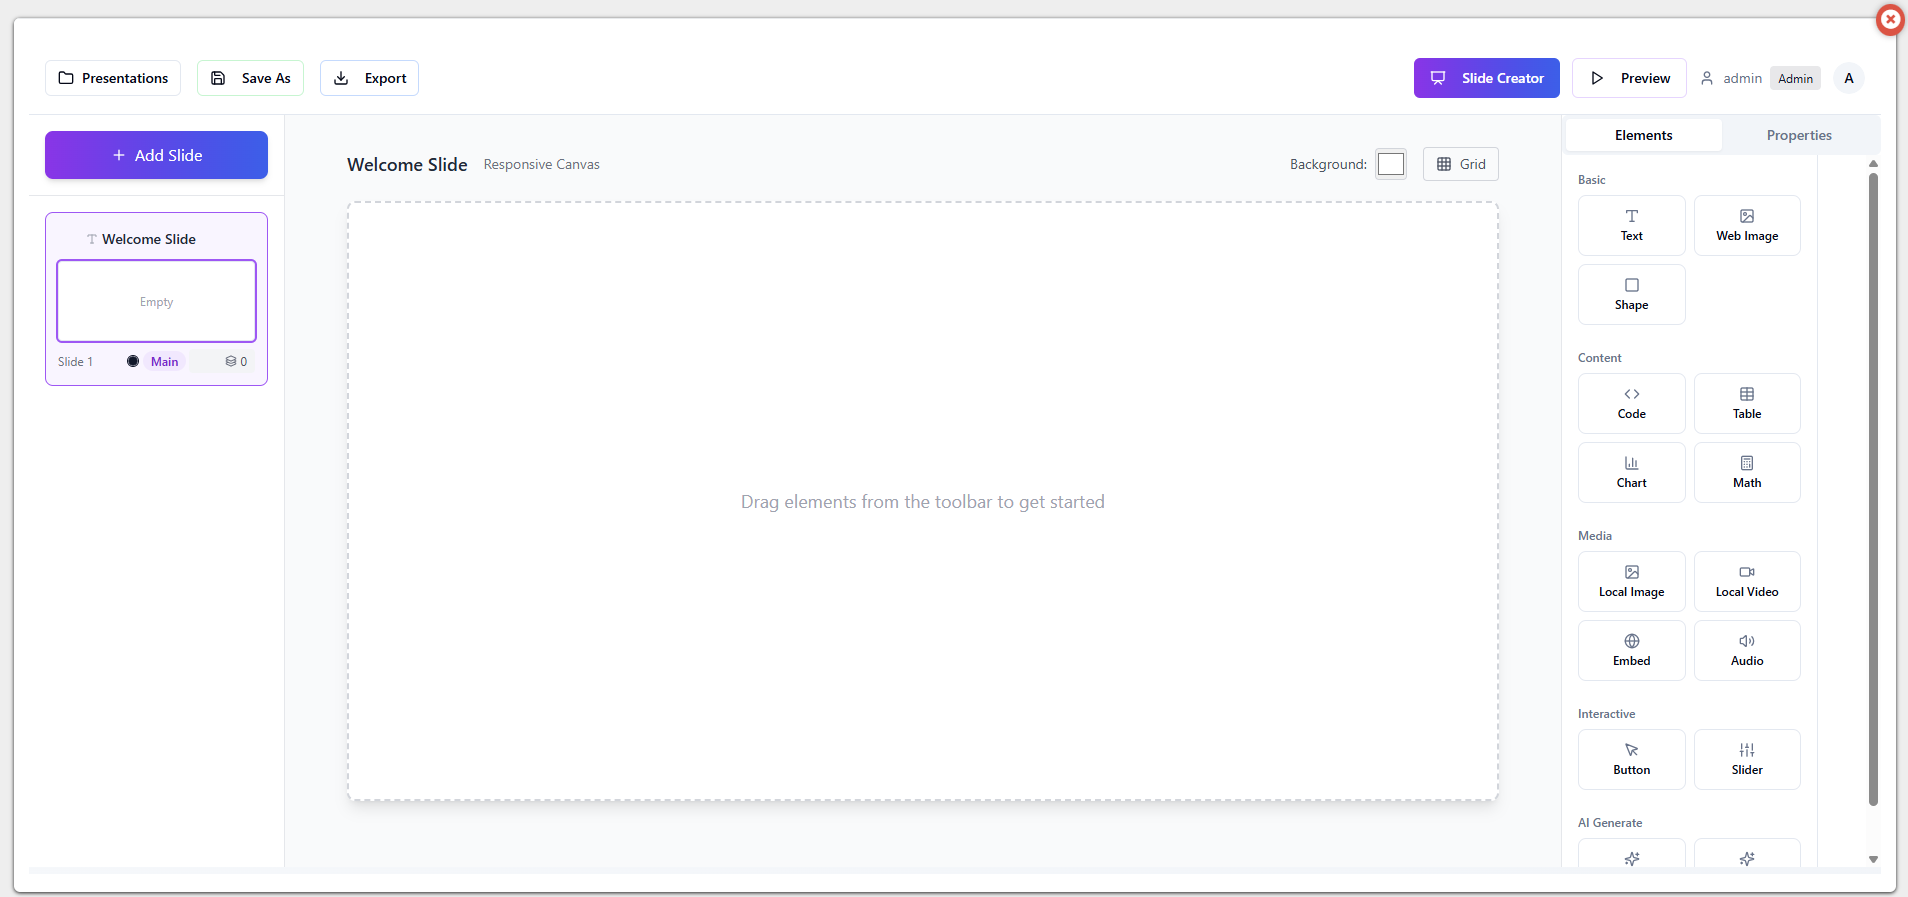Pick the Table element
This screenshot has width=1908, height=897.
point(1746,404)
